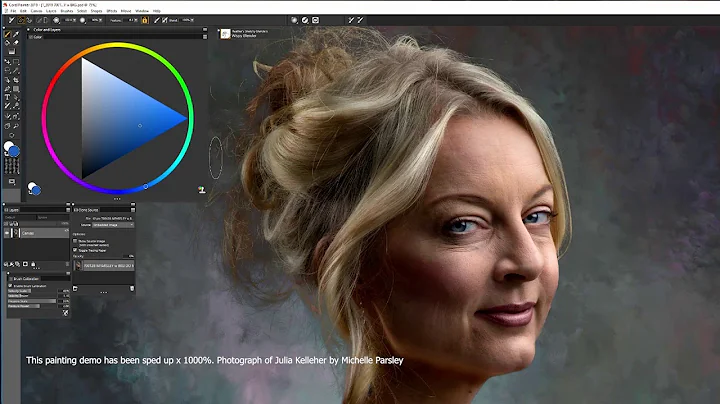Select the Pen tool in the toolbox
Image resolution: width=720 pixels, height=404 pixels.
[x=7, y=89]
